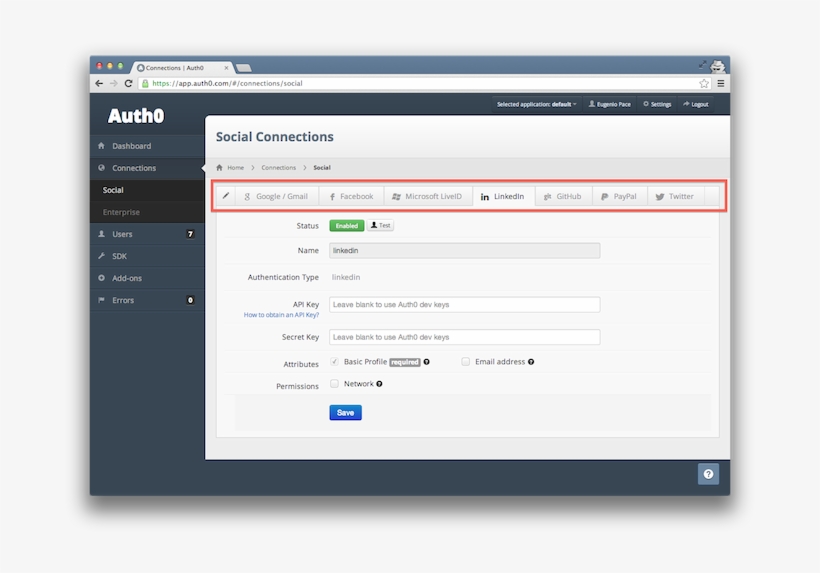Click the pencil edit icon in connections tab bar
This screenshot has height=573, width=820.
coord(226,196)
